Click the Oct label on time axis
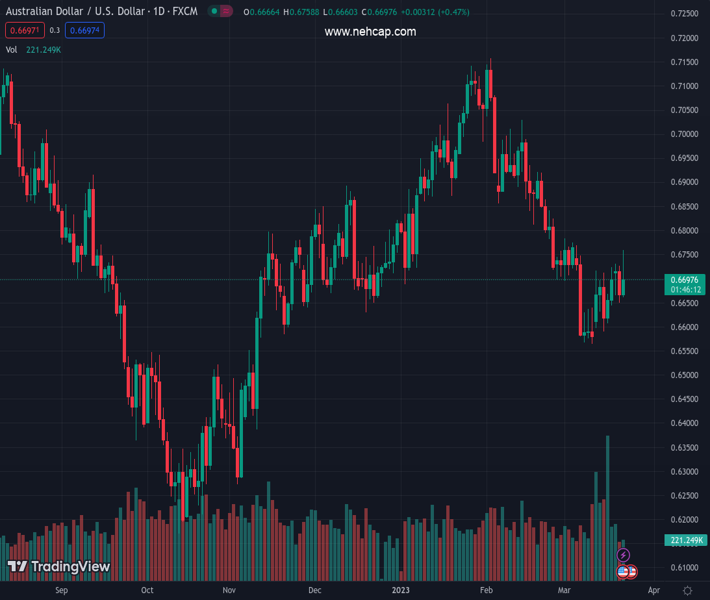710x600 pixels. coord(147,591)
